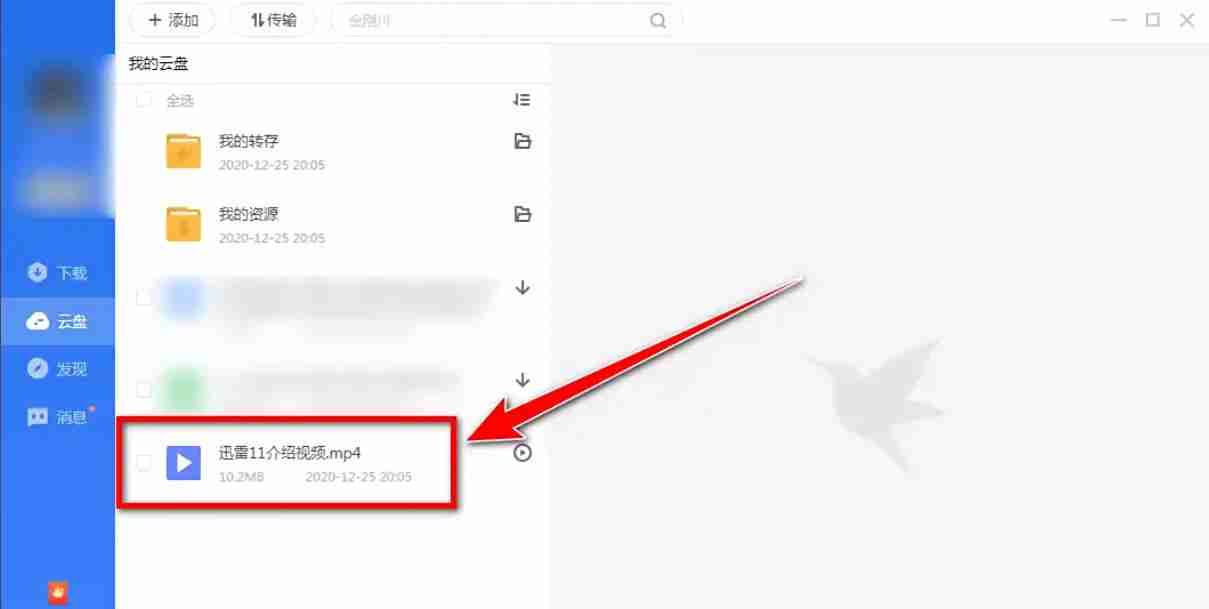Switch to the 下载 sidebar tab
The height and width of the screenshot is (609, 1209).
pos(57,272)
